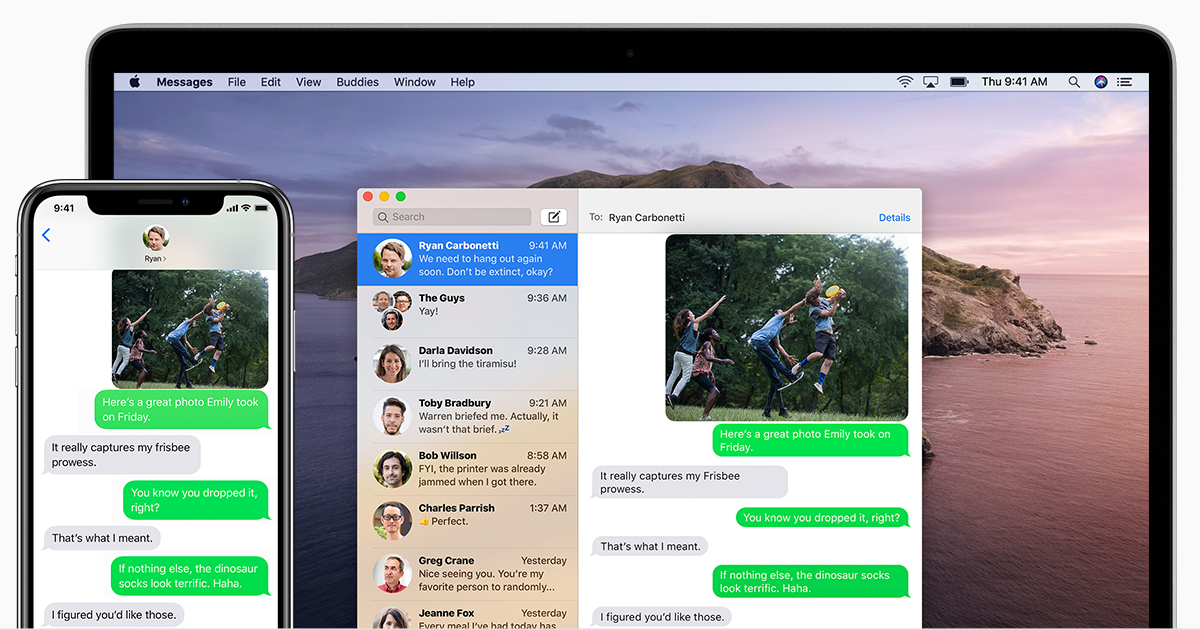Click the Wi-Fi status icon
This screenshot has height=630, width=1200.
click(905, 82)
